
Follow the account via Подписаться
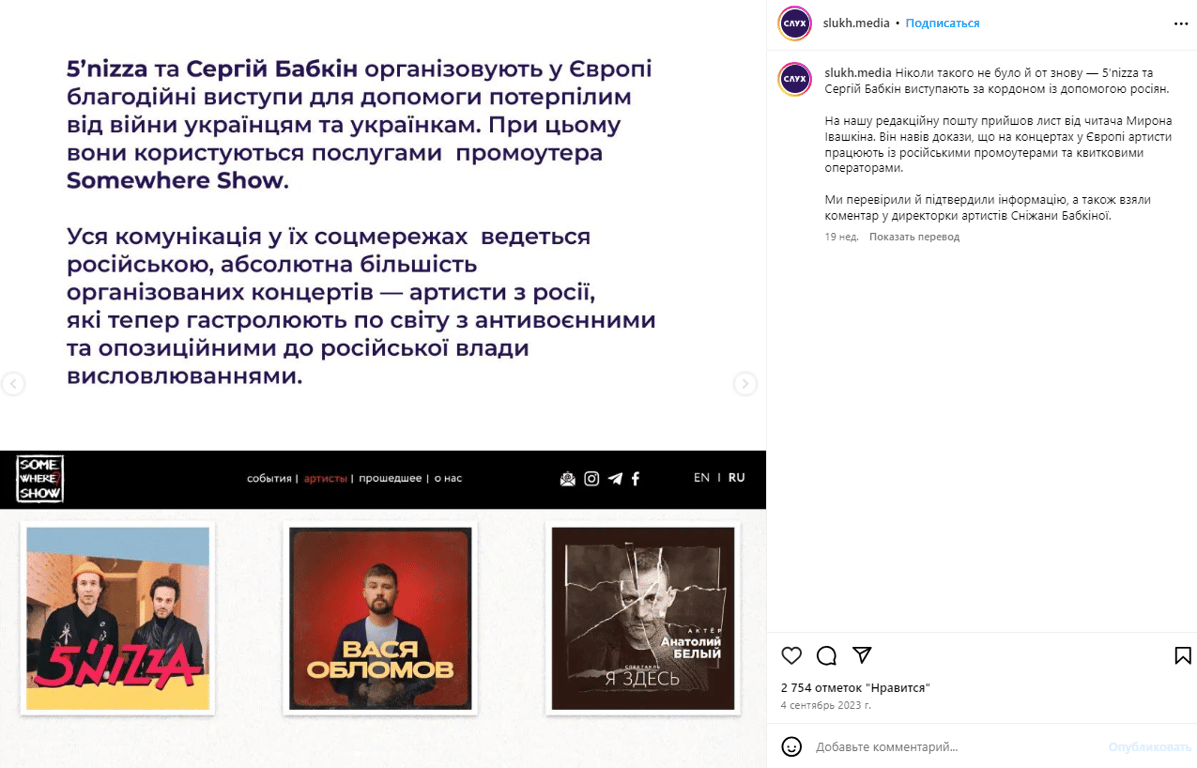click(x=942, y=23)
